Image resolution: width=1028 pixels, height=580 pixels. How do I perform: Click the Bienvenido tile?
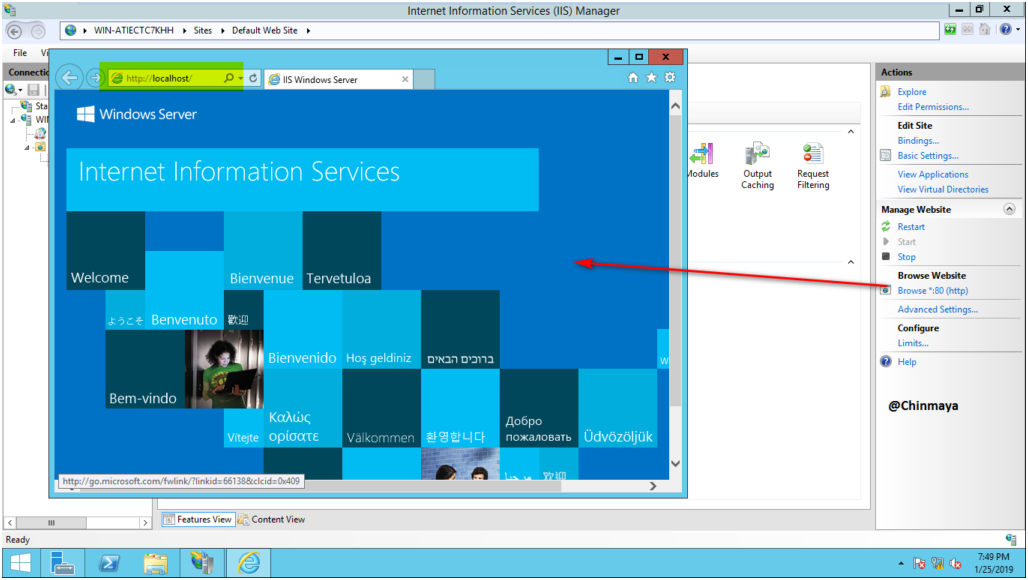(x=302, y=329)
